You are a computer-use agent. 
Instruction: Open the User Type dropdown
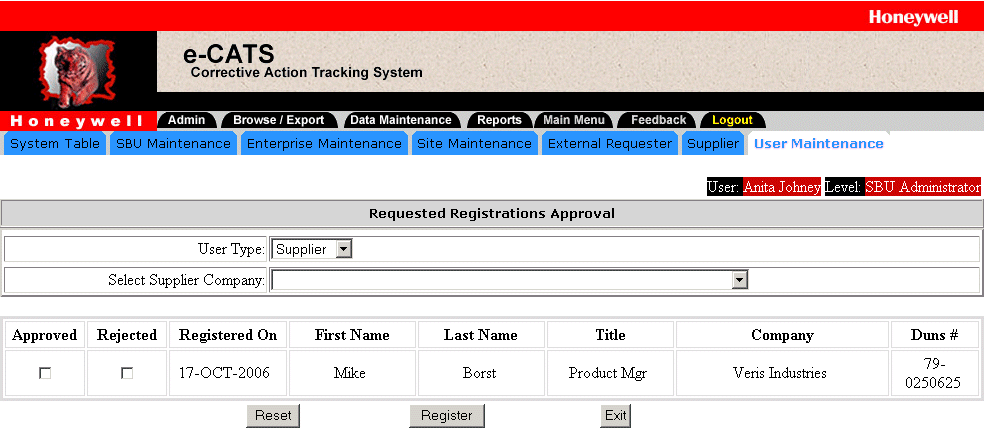313,250
